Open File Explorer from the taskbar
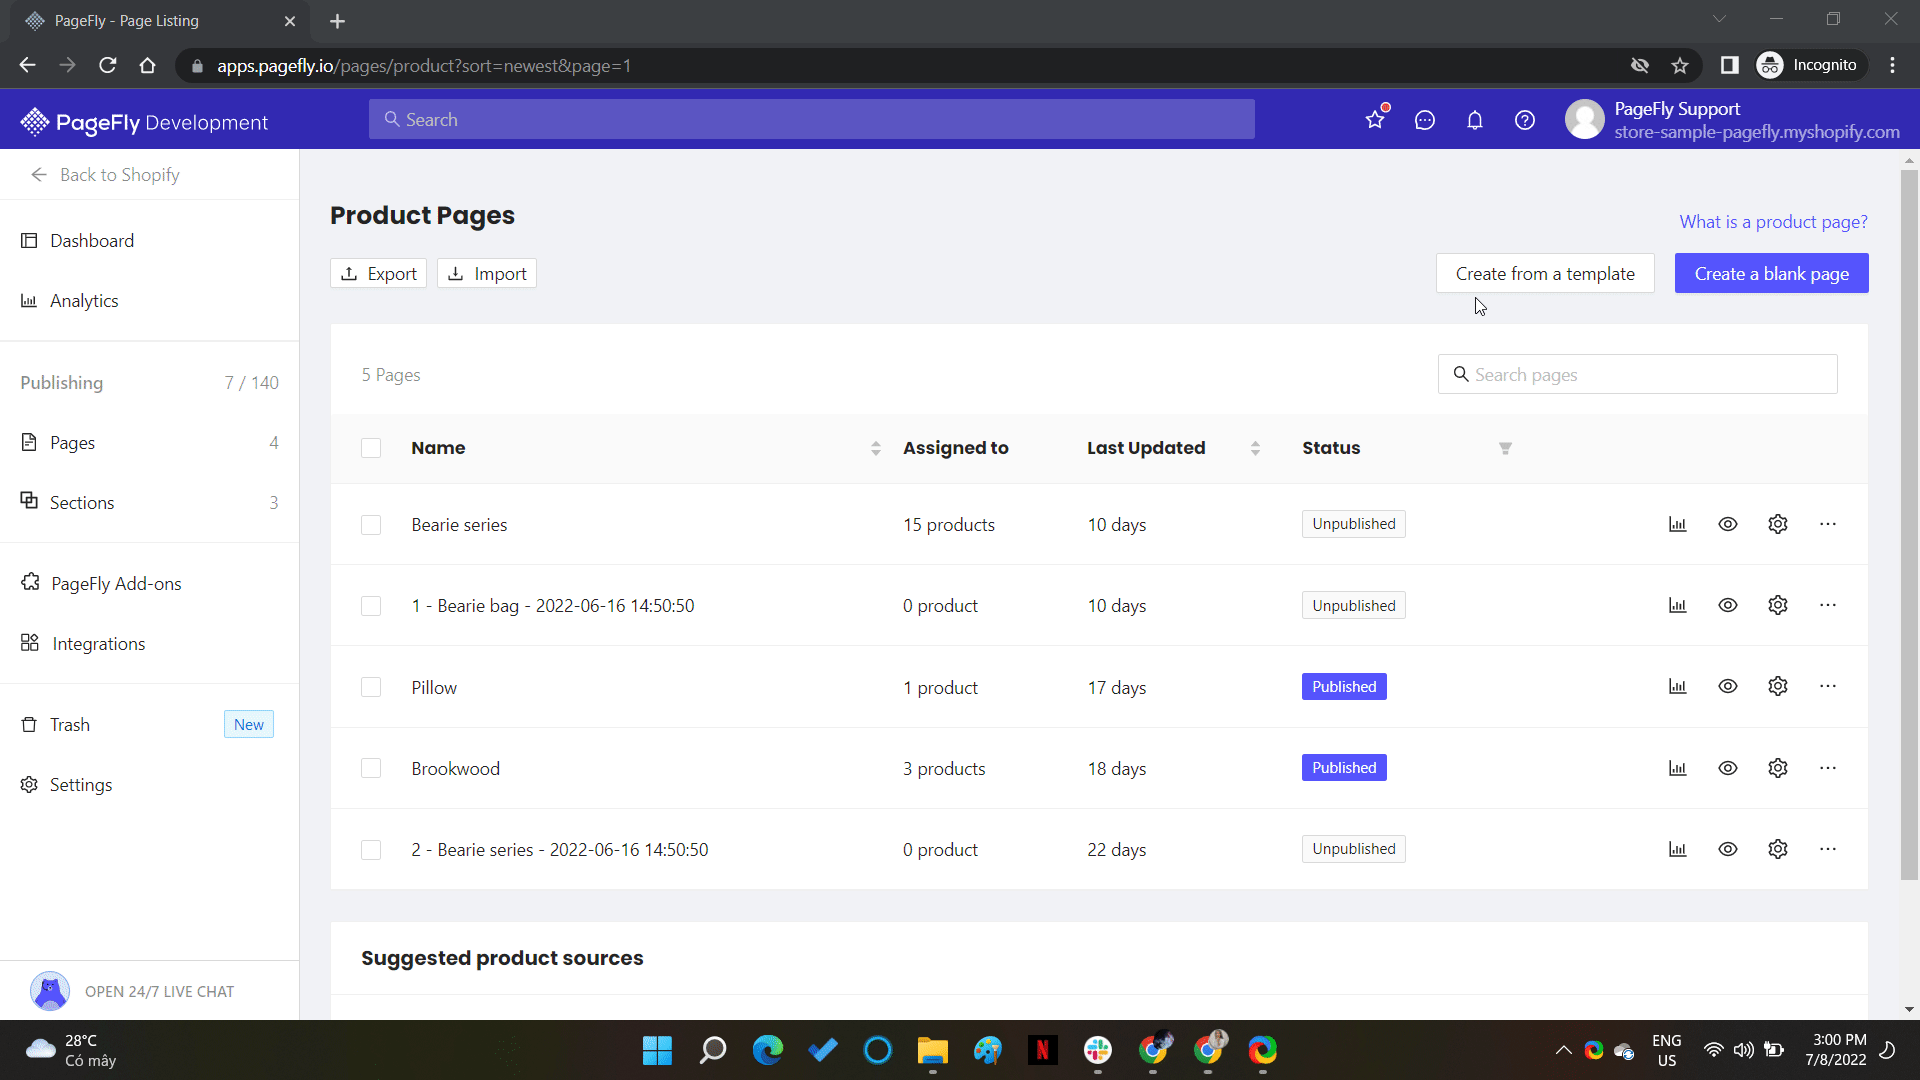1920x1080 pixels. (x=932, y=1050)
